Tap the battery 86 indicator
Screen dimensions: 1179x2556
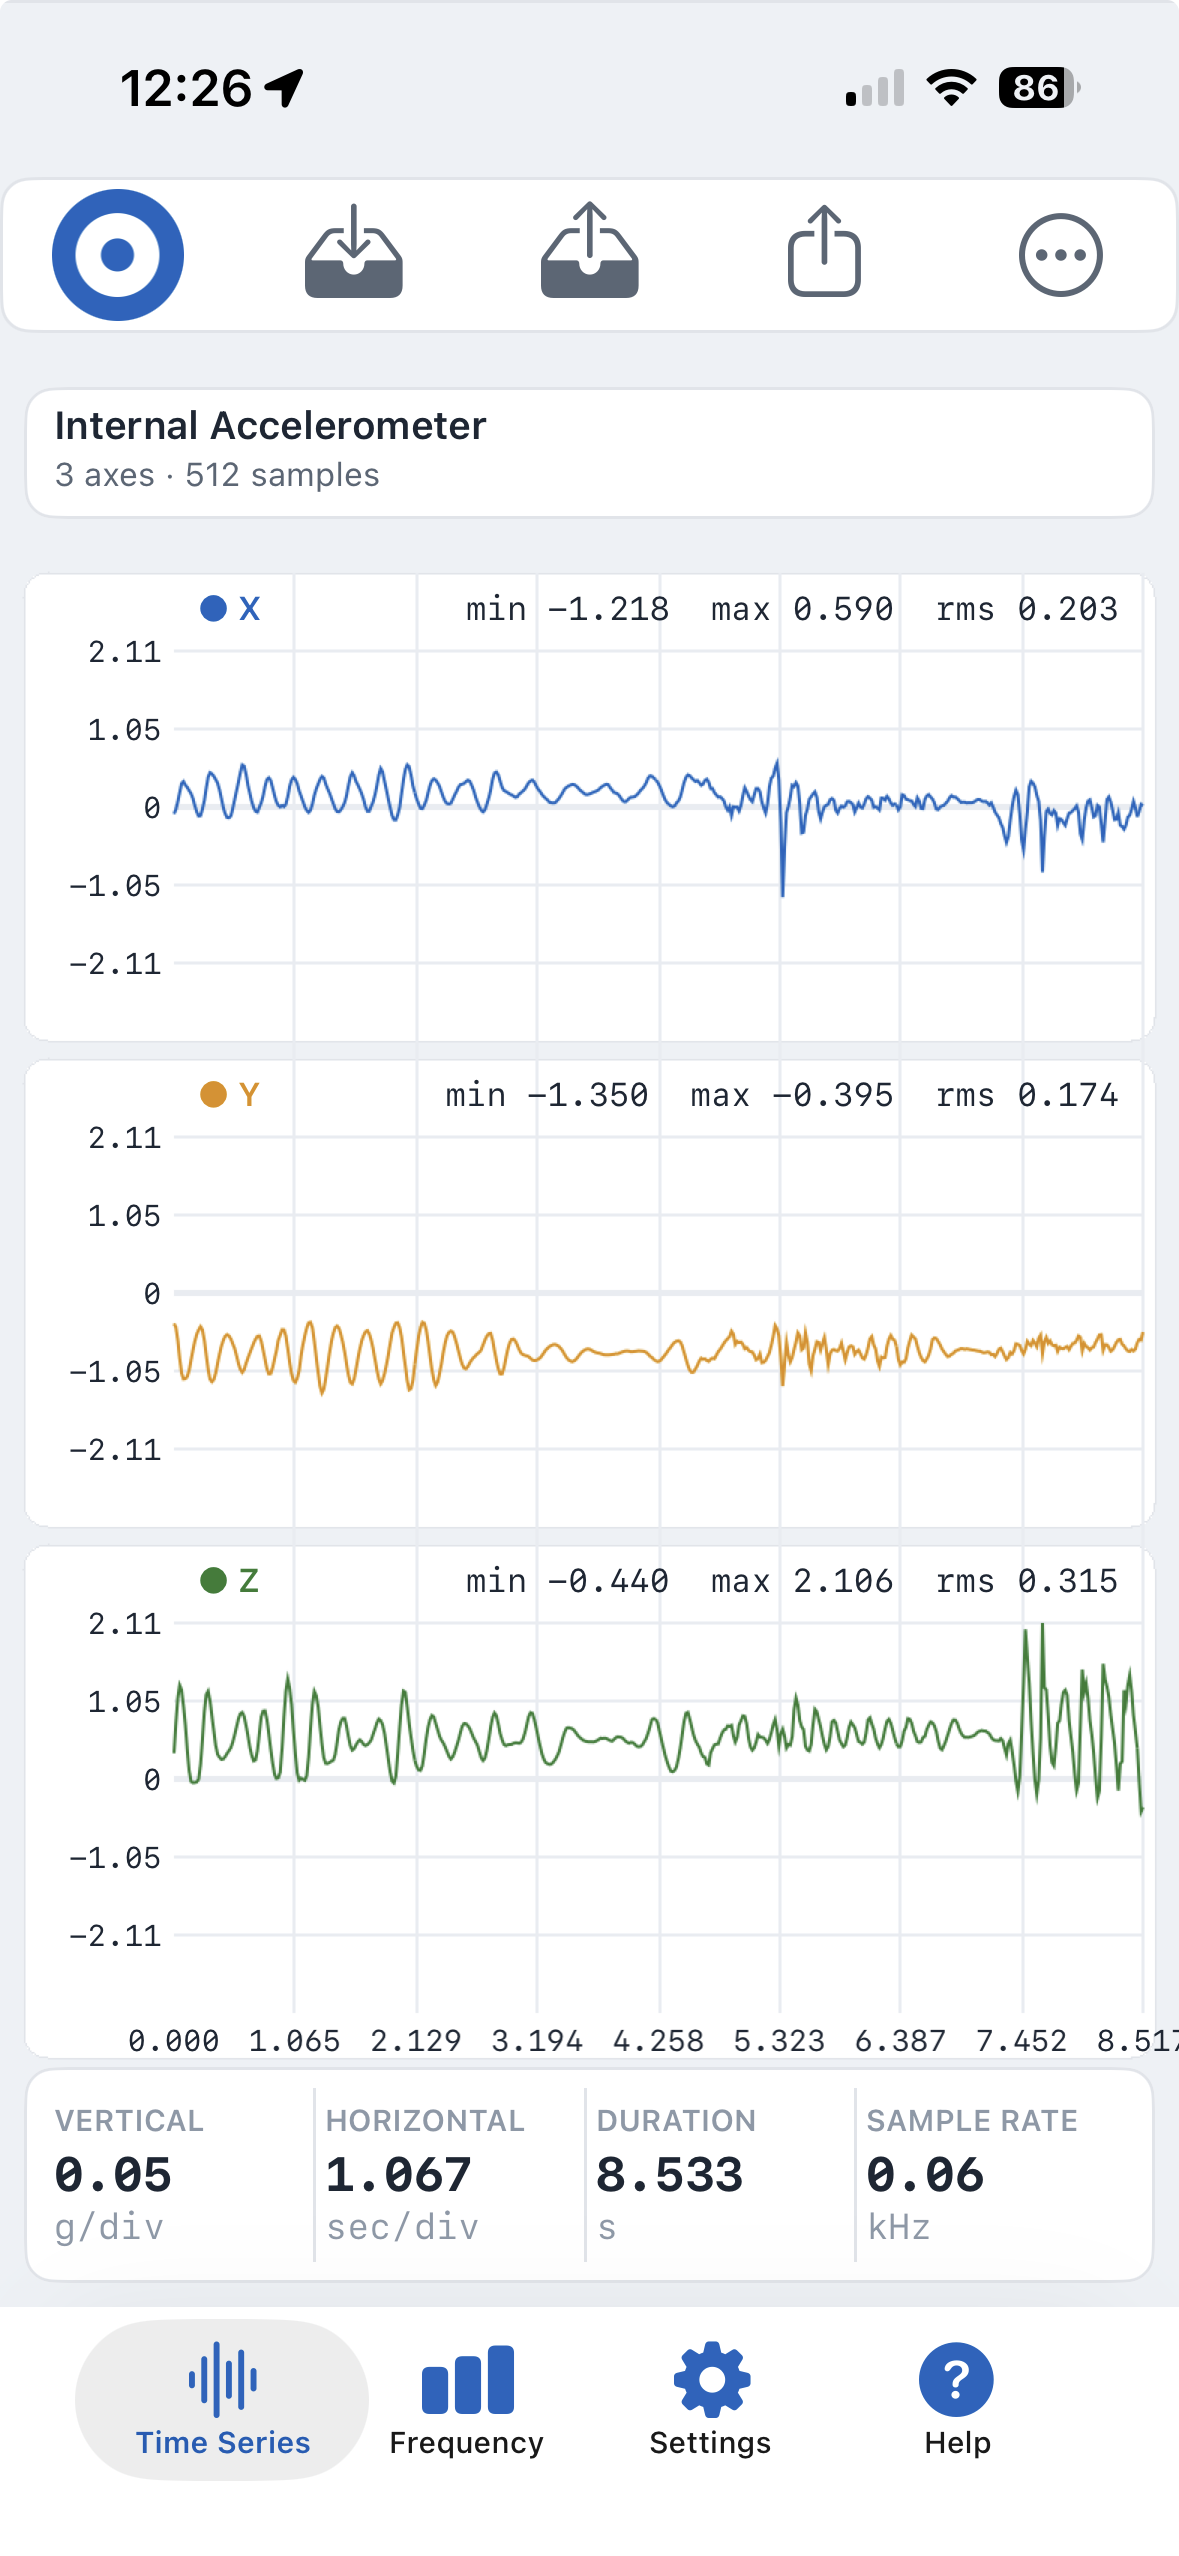[1039, 88]
